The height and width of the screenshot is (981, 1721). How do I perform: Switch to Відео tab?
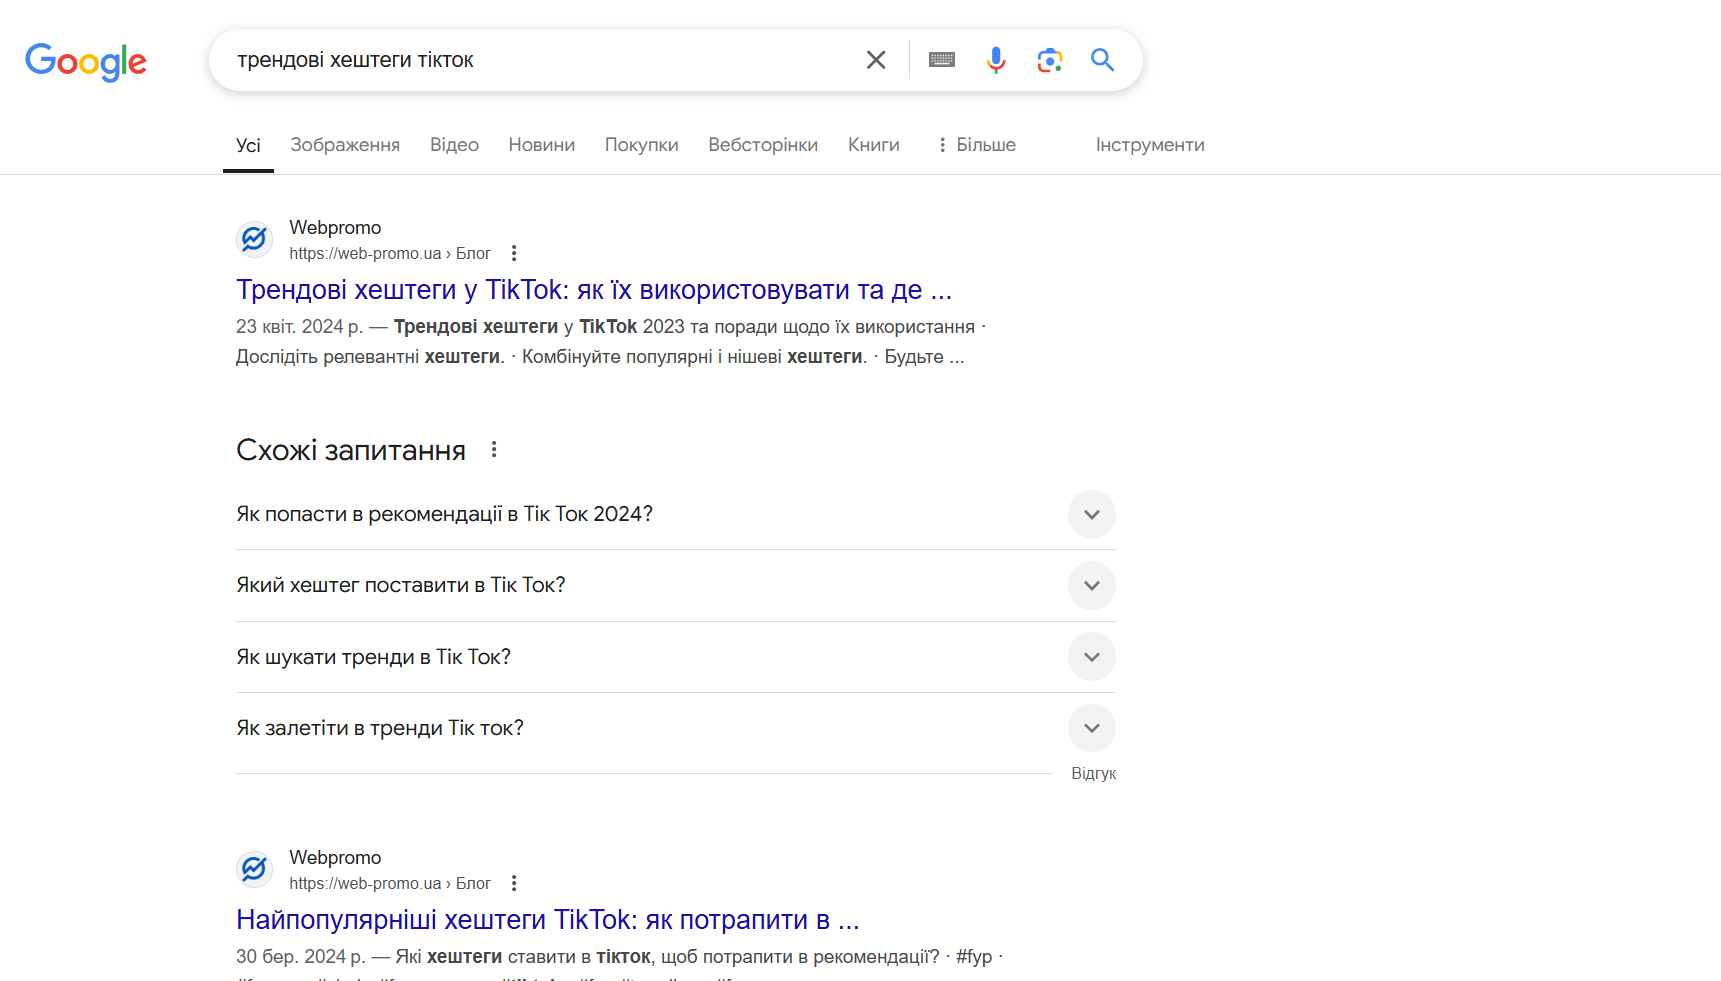point(454,145)
